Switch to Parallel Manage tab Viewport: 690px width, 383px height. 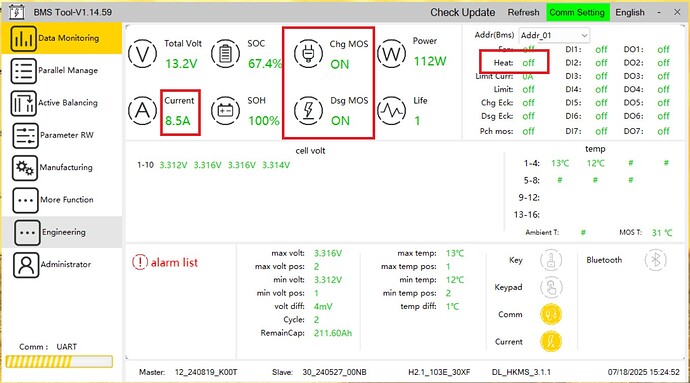coord(62,71)
